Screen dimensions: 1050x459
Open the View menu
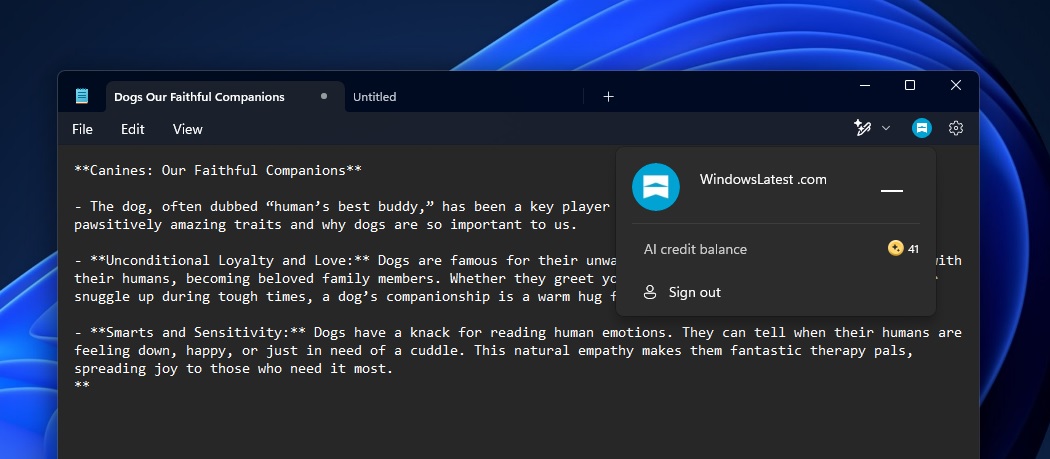tap(188, 129)
